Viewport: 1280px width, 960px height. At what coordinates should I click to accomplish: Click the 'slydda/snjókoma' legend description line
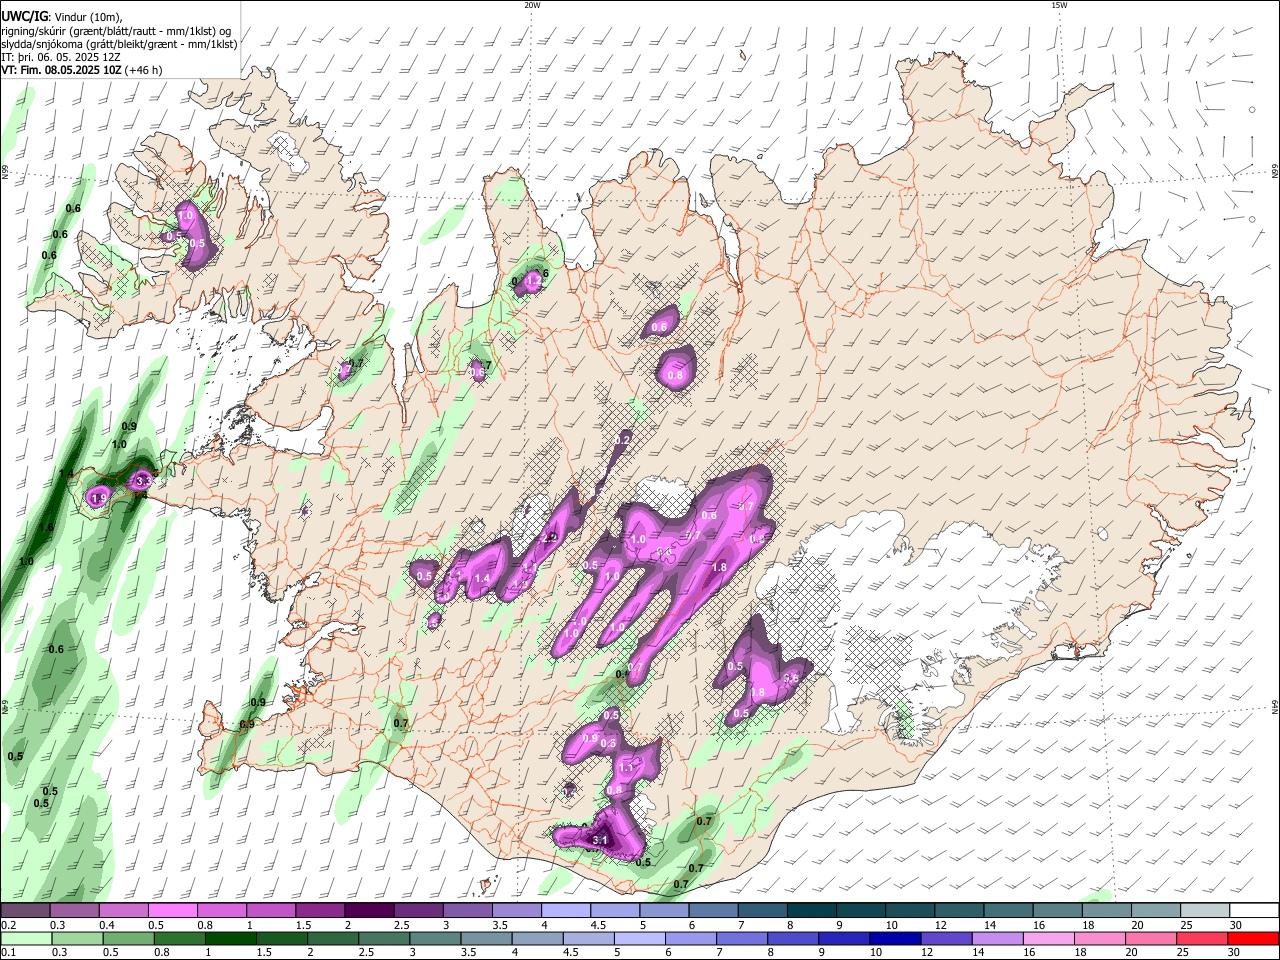click(x=119, y=44)
